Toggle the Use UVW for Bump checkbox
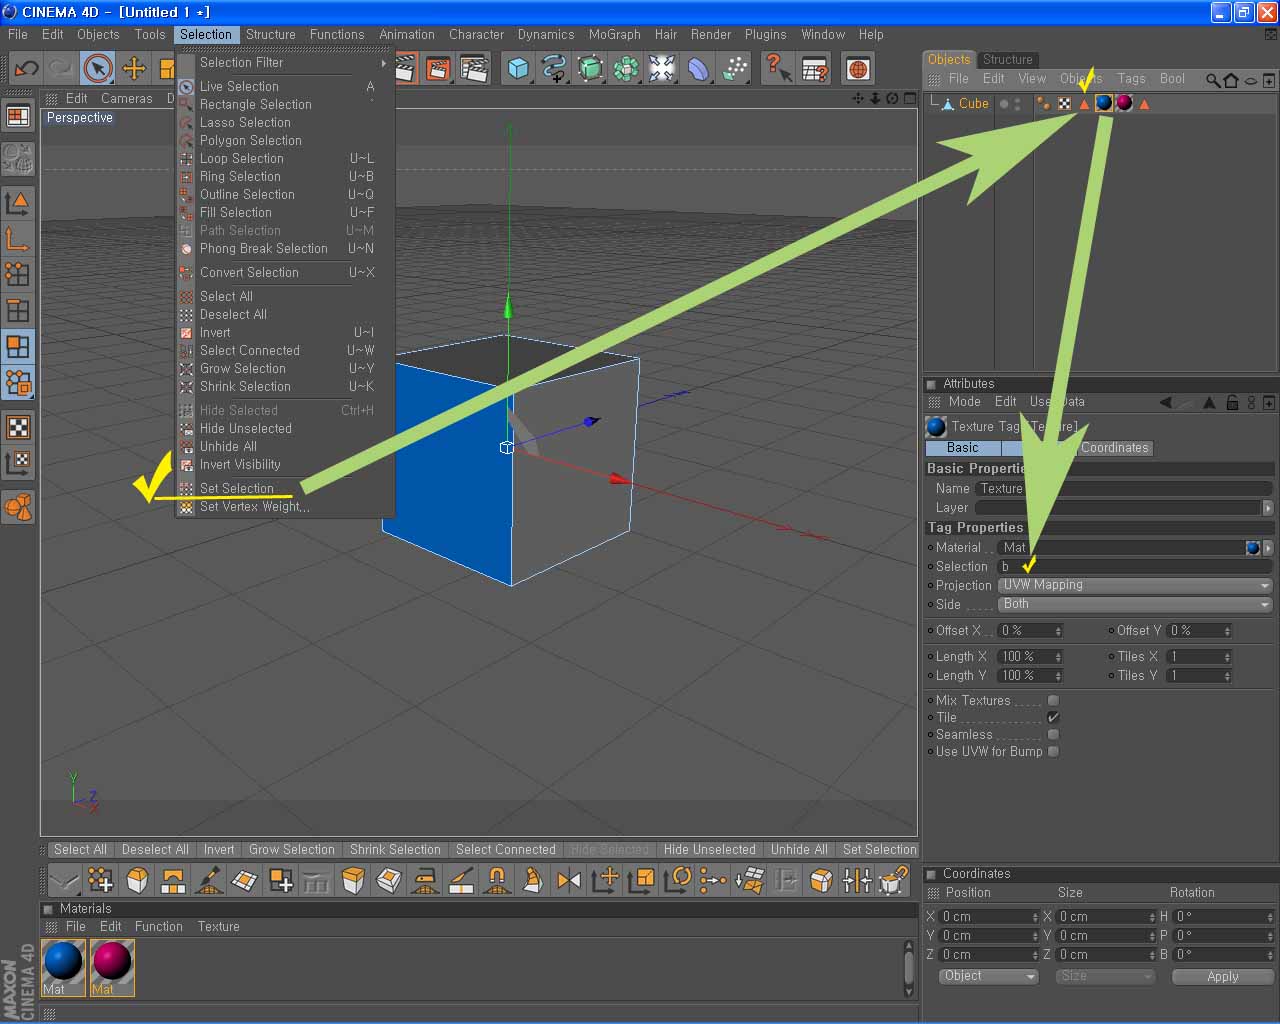1280x1024 pixels. [1053, 751]
